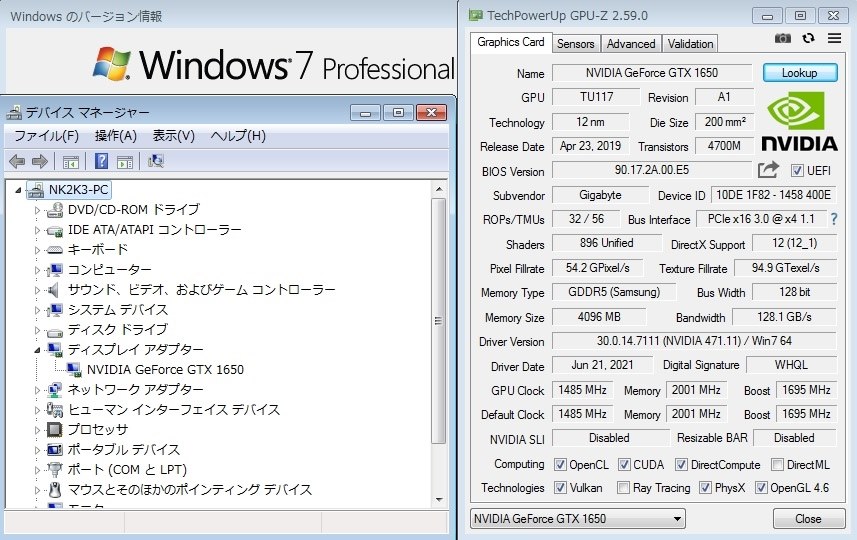Image resolution: width=857 pixels, height=540 pixels.
Task: Select the ネットワーク アダプター category
Action: 135,390
